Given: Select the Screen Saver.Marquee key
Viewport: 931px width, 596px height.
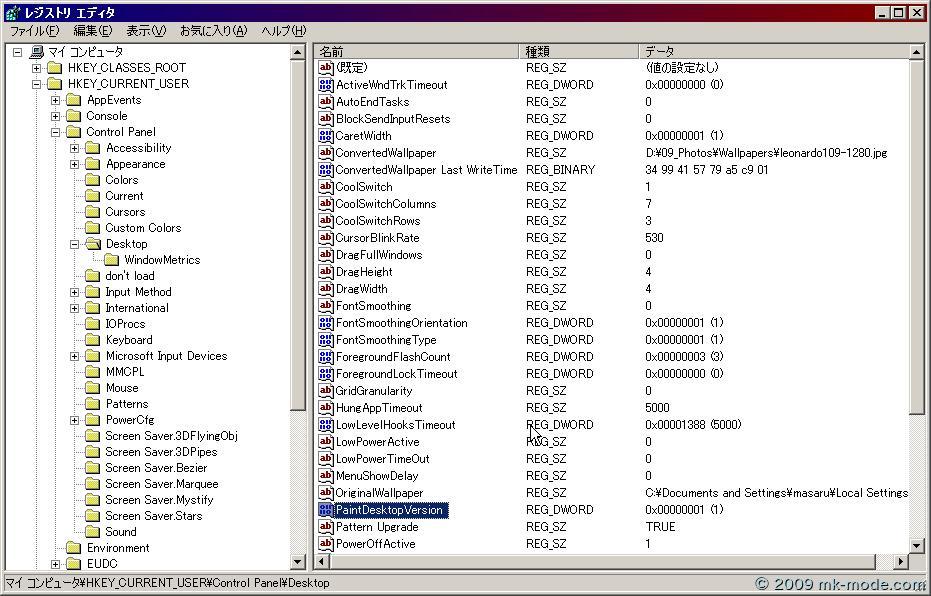Looking at the screenshot, I should (x=161, y=484).
